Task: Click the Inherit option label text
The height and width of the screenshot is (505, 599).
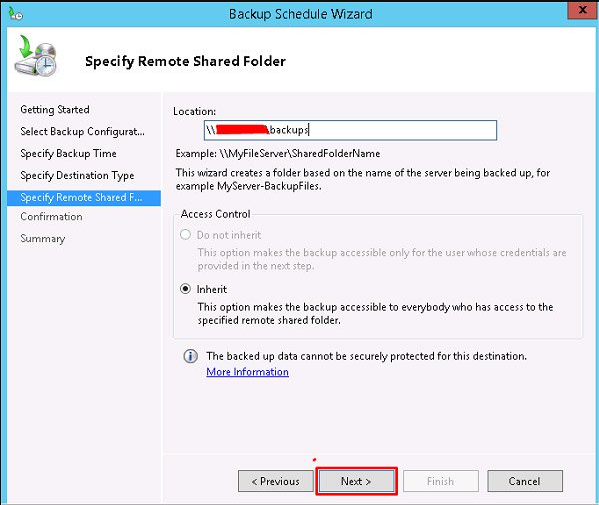Action: point(212,290)
